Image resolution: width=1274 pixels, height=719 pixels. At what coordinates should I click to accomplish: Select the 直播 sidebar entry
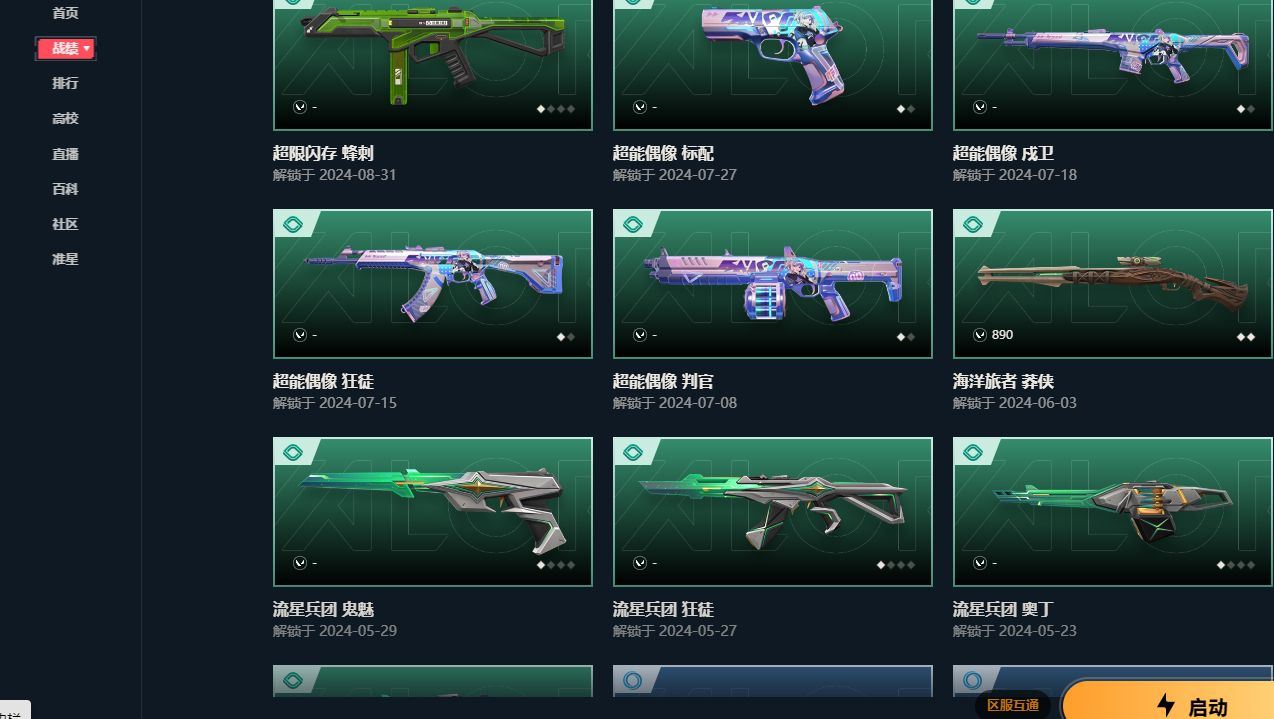65,154
